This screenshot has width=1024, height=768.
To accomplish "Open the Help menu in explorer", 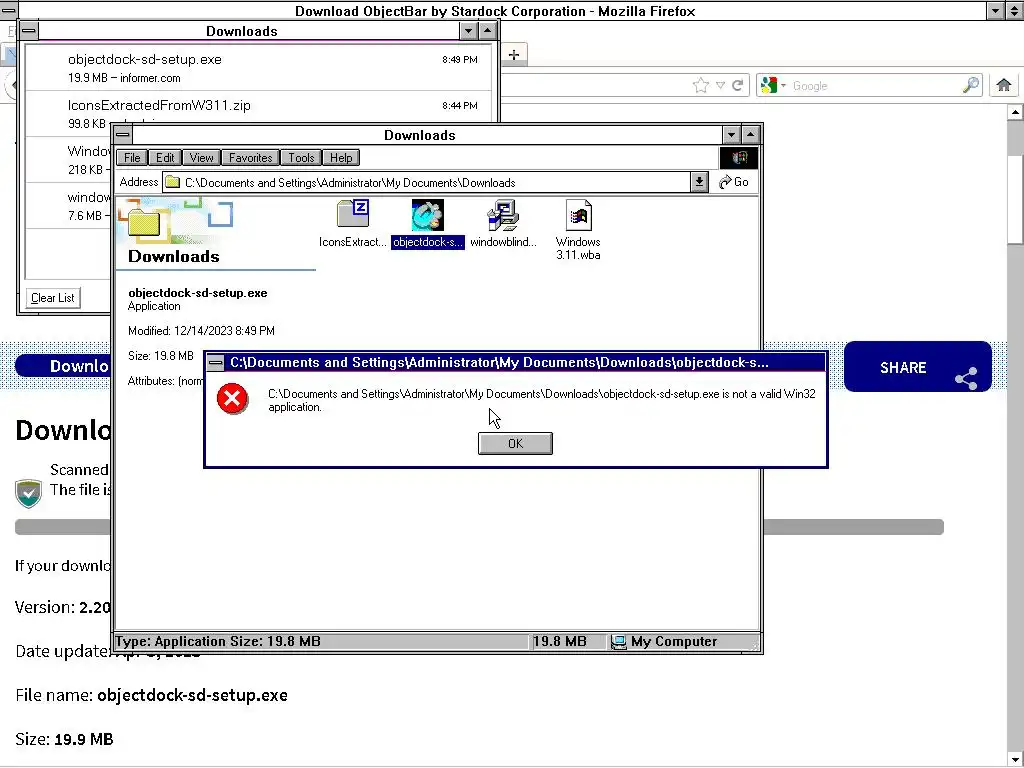I will [341, 157].
